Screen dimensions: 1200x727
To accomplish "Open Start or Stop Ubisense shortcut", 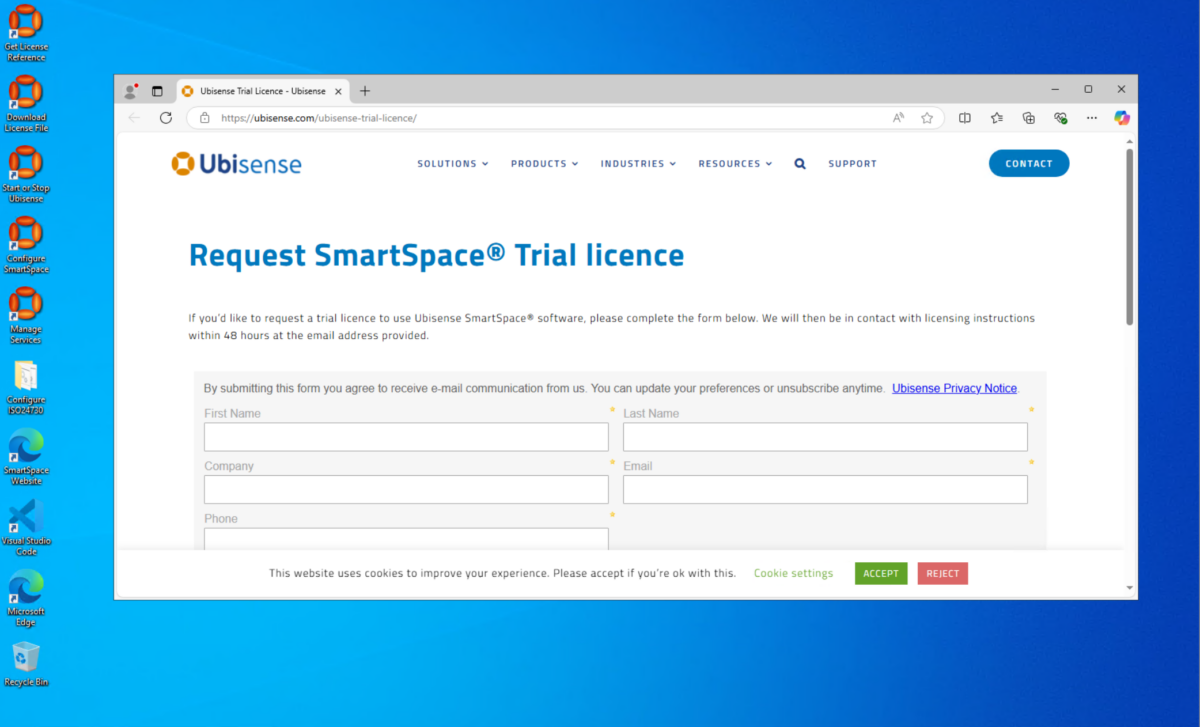I will pyautogui.click(x=26, y=173).
